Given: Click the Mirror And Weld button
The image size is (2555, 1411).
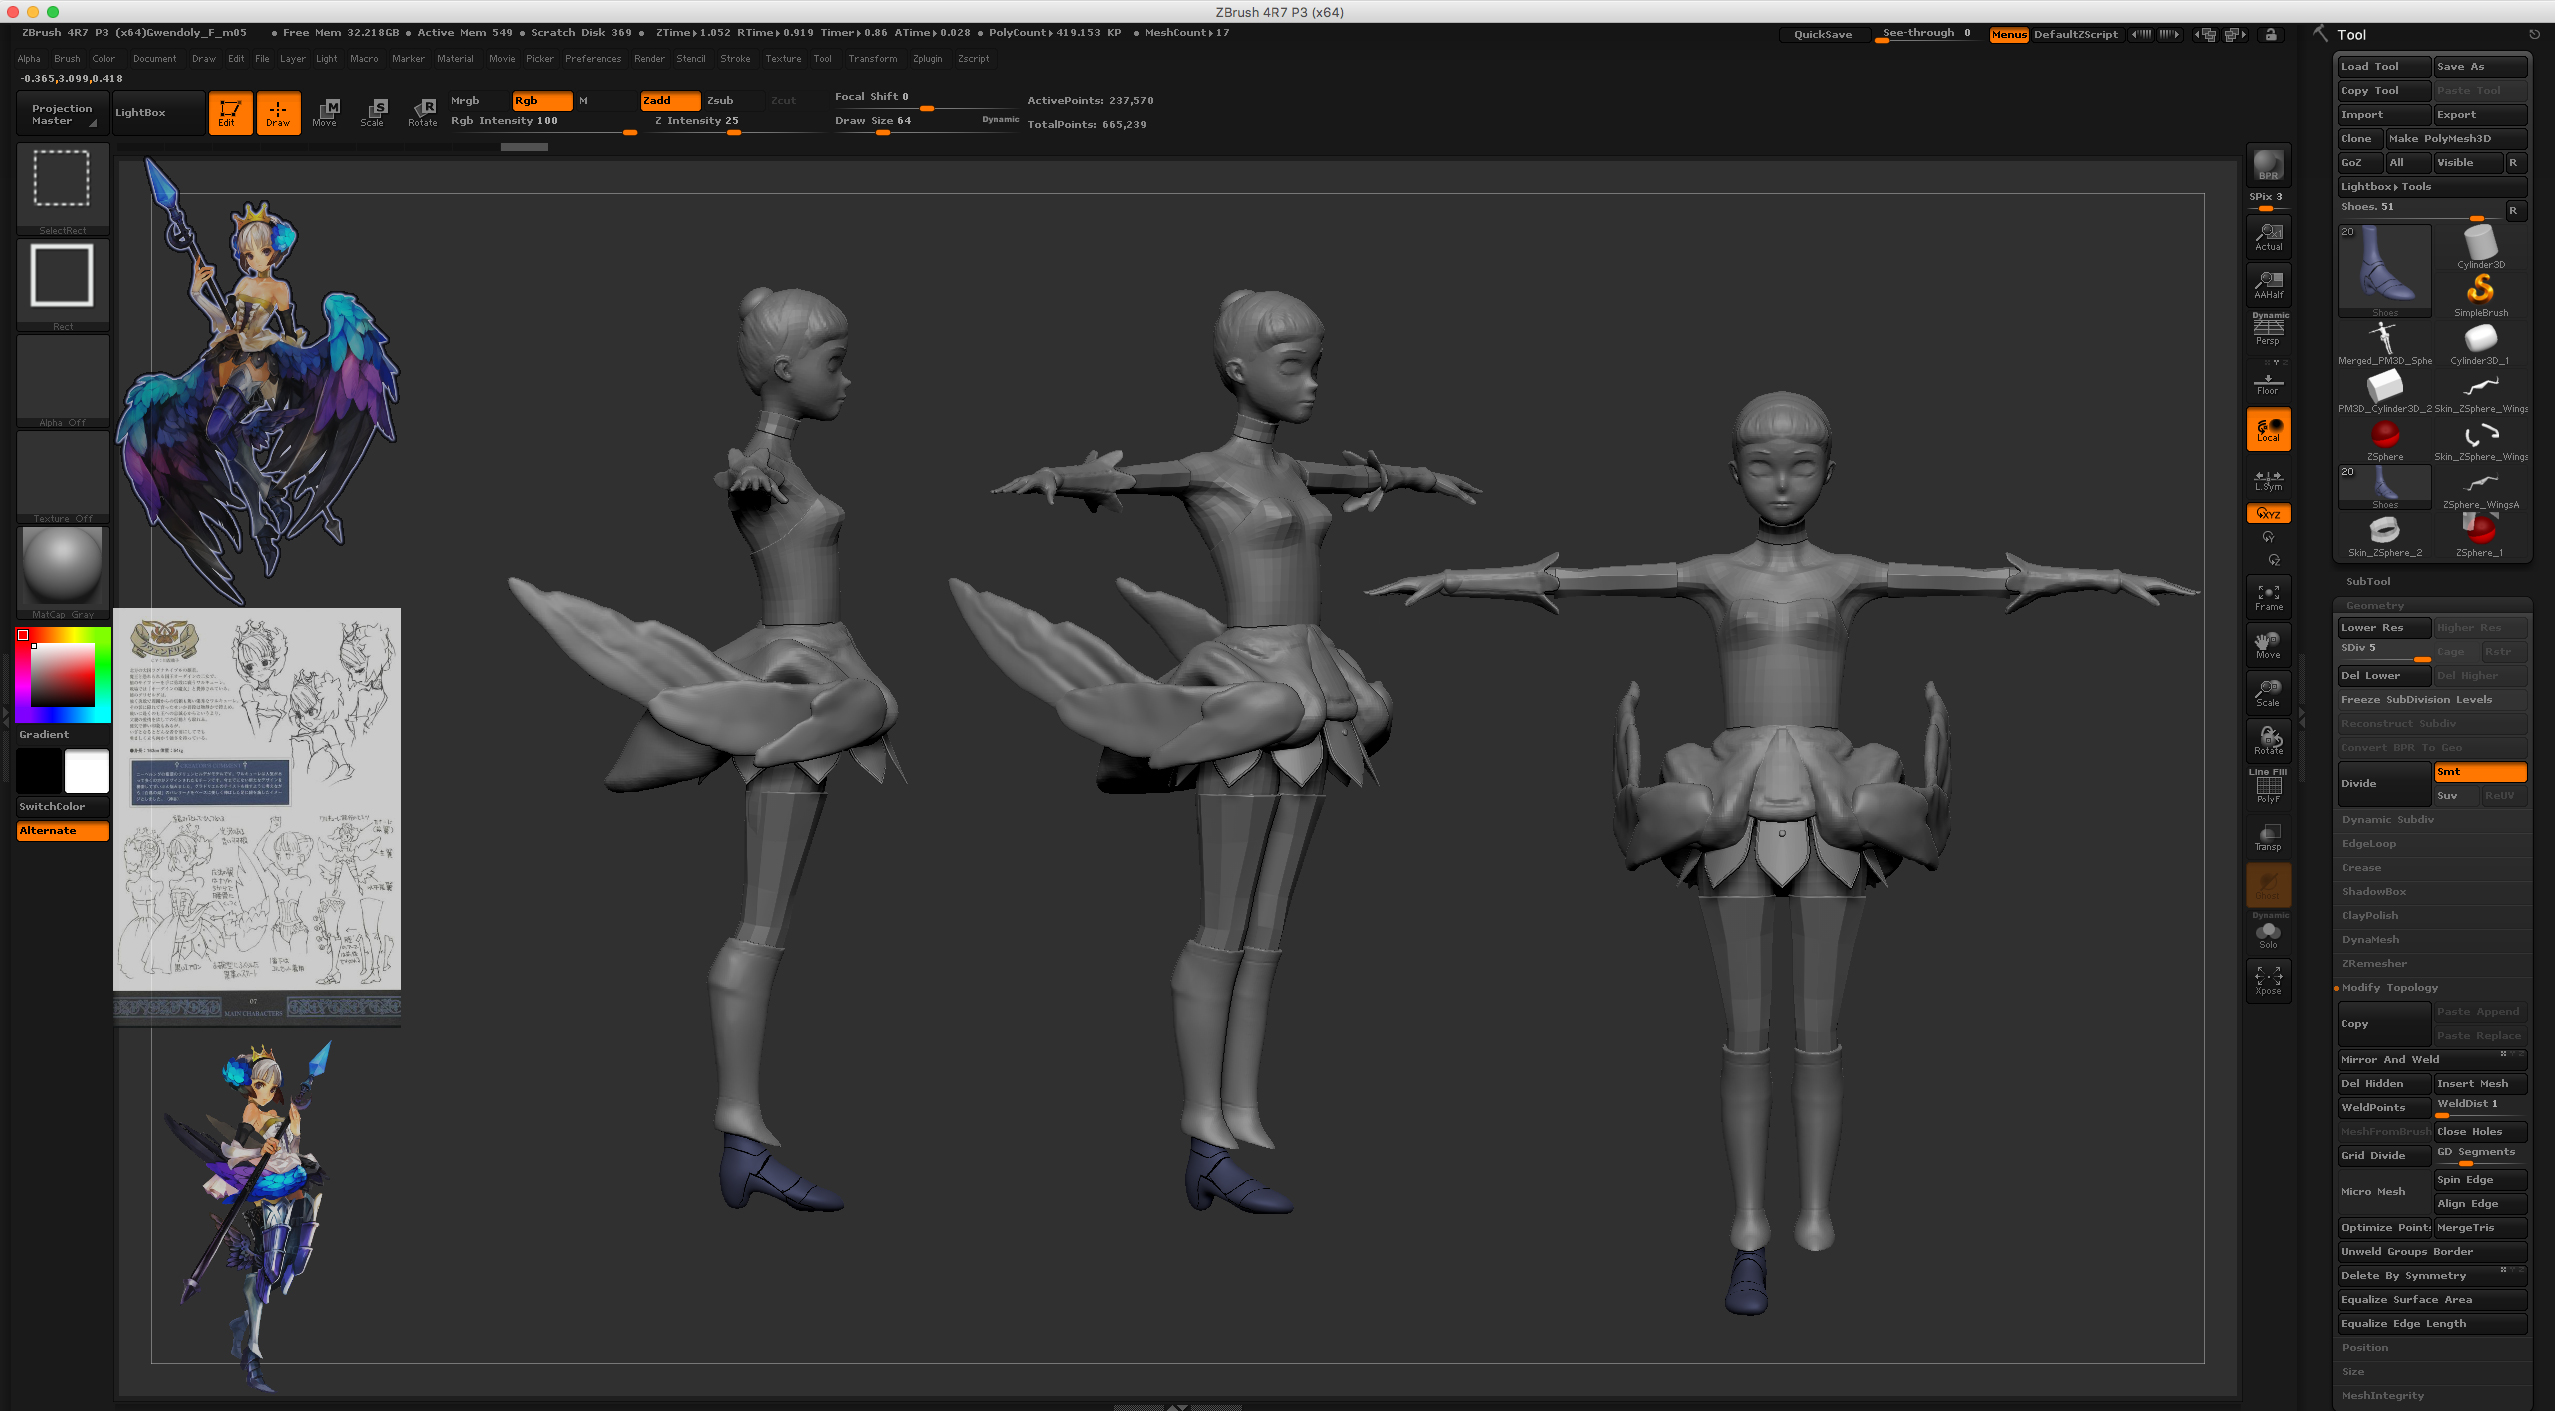Looking at the screenshot, I should pyautogui.click(x=2432, y=1060).
